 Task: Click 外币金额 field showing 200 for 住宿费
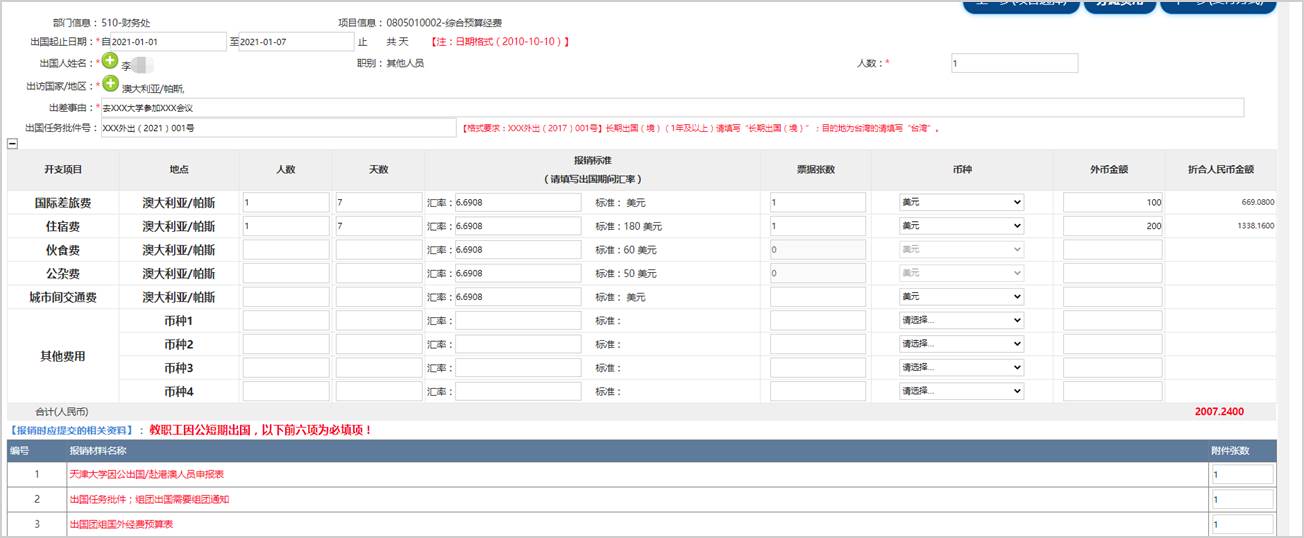[x=1113, y=226]
